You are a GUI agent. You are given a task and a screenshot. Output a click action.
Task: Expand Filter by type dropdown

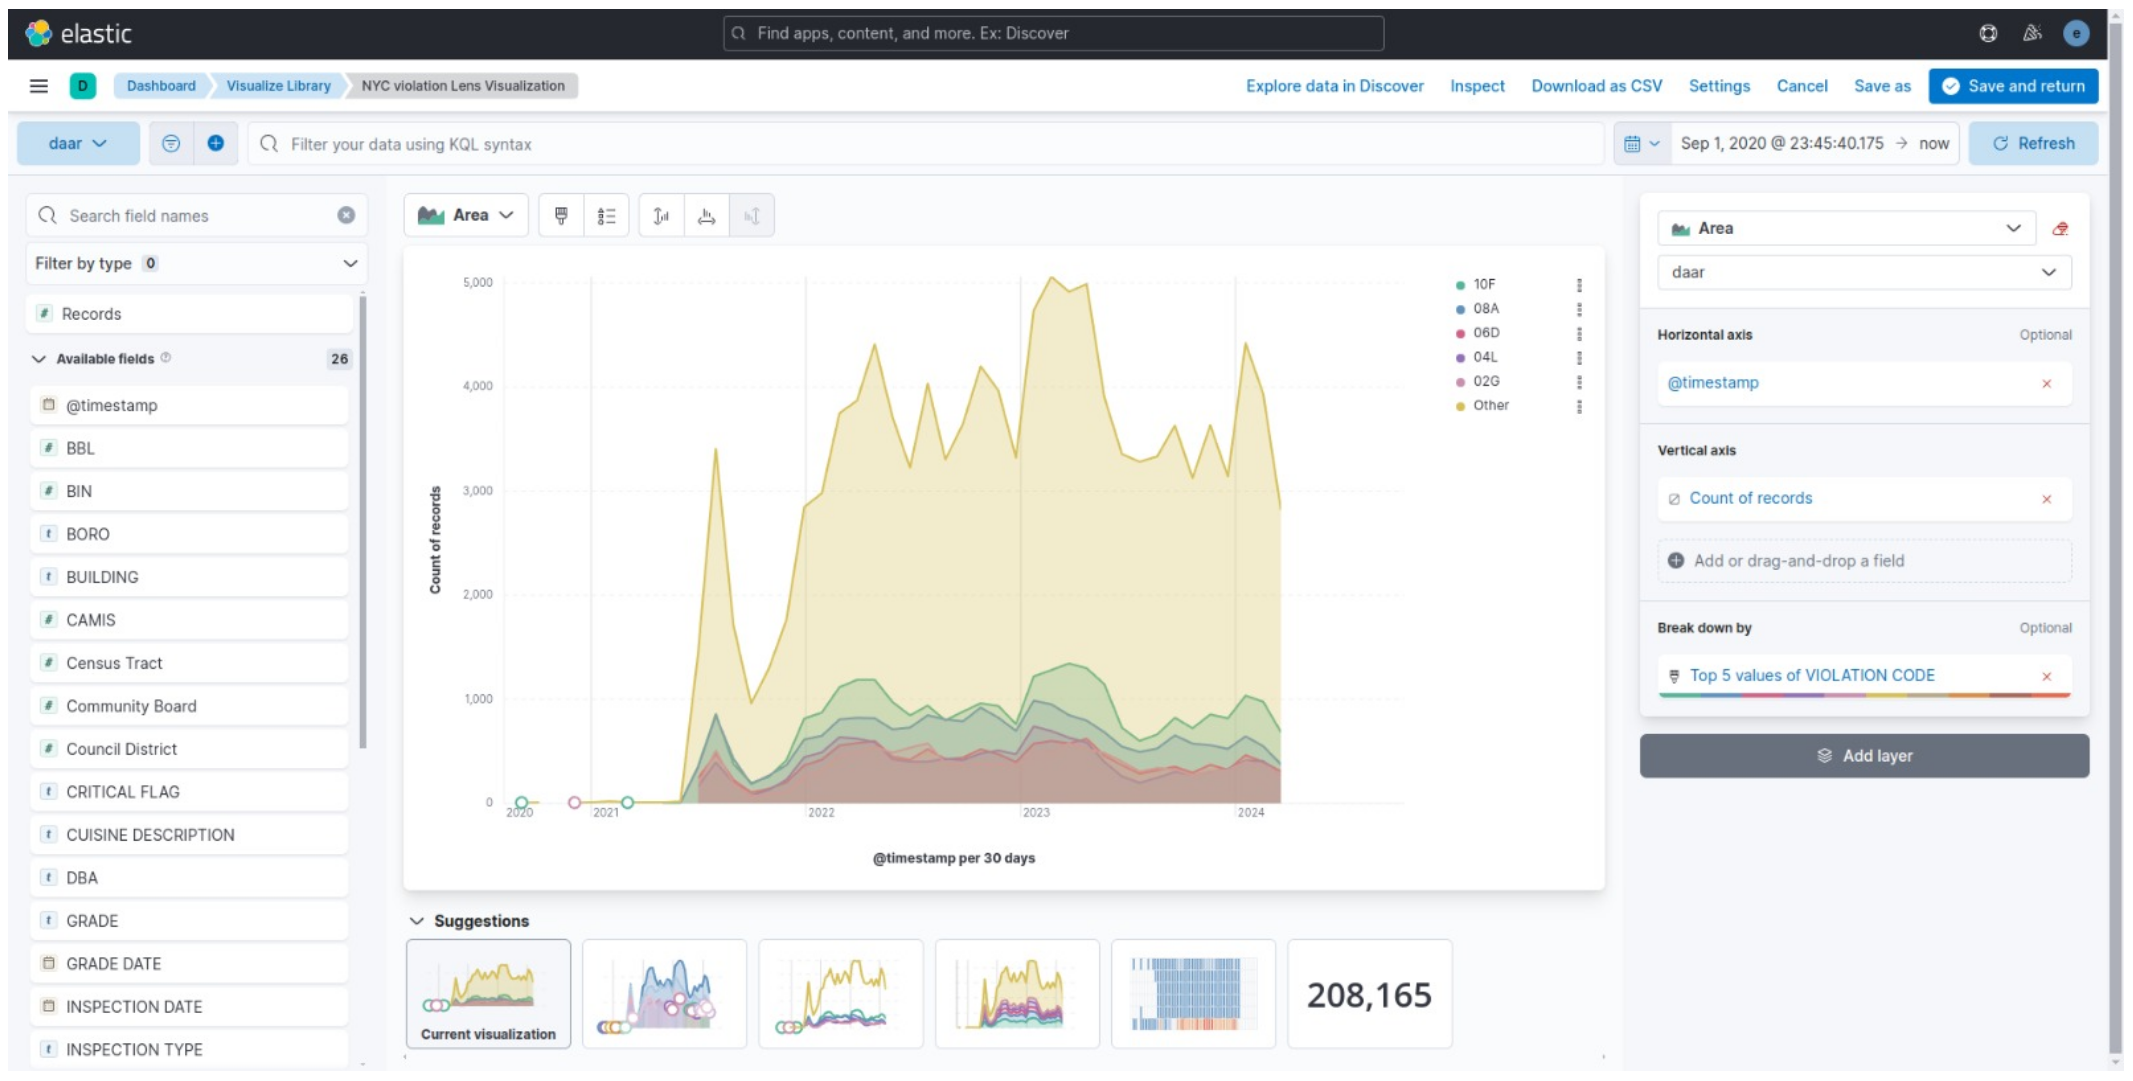[x=196, y=263]
